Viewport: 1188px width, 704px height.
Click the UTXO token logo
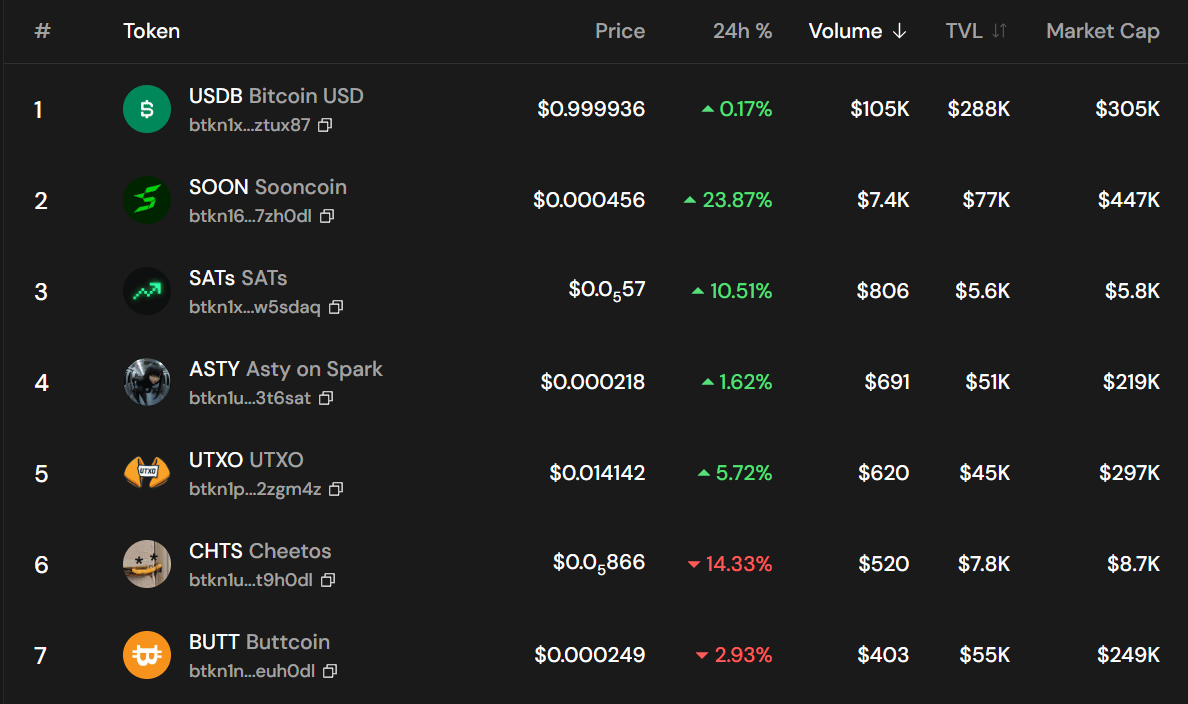coord(147,473)
